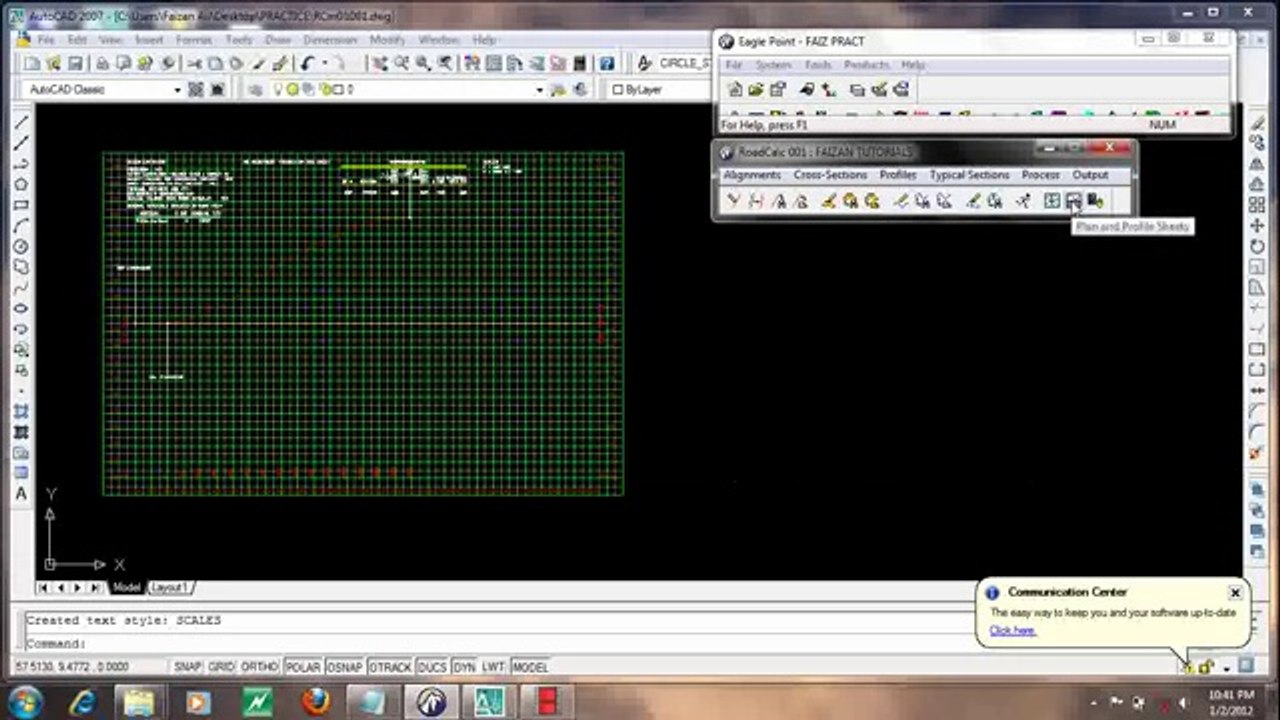This screenshot has width=1280, height=720.
Task: Click the running figure icon in RoadCalc toolbar
Action: (1023, 201)
